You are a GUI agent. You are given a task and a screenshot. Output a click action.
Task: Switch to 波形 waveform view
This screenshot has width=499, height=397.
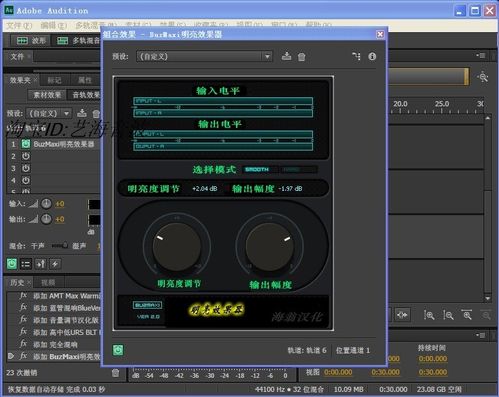31,41
